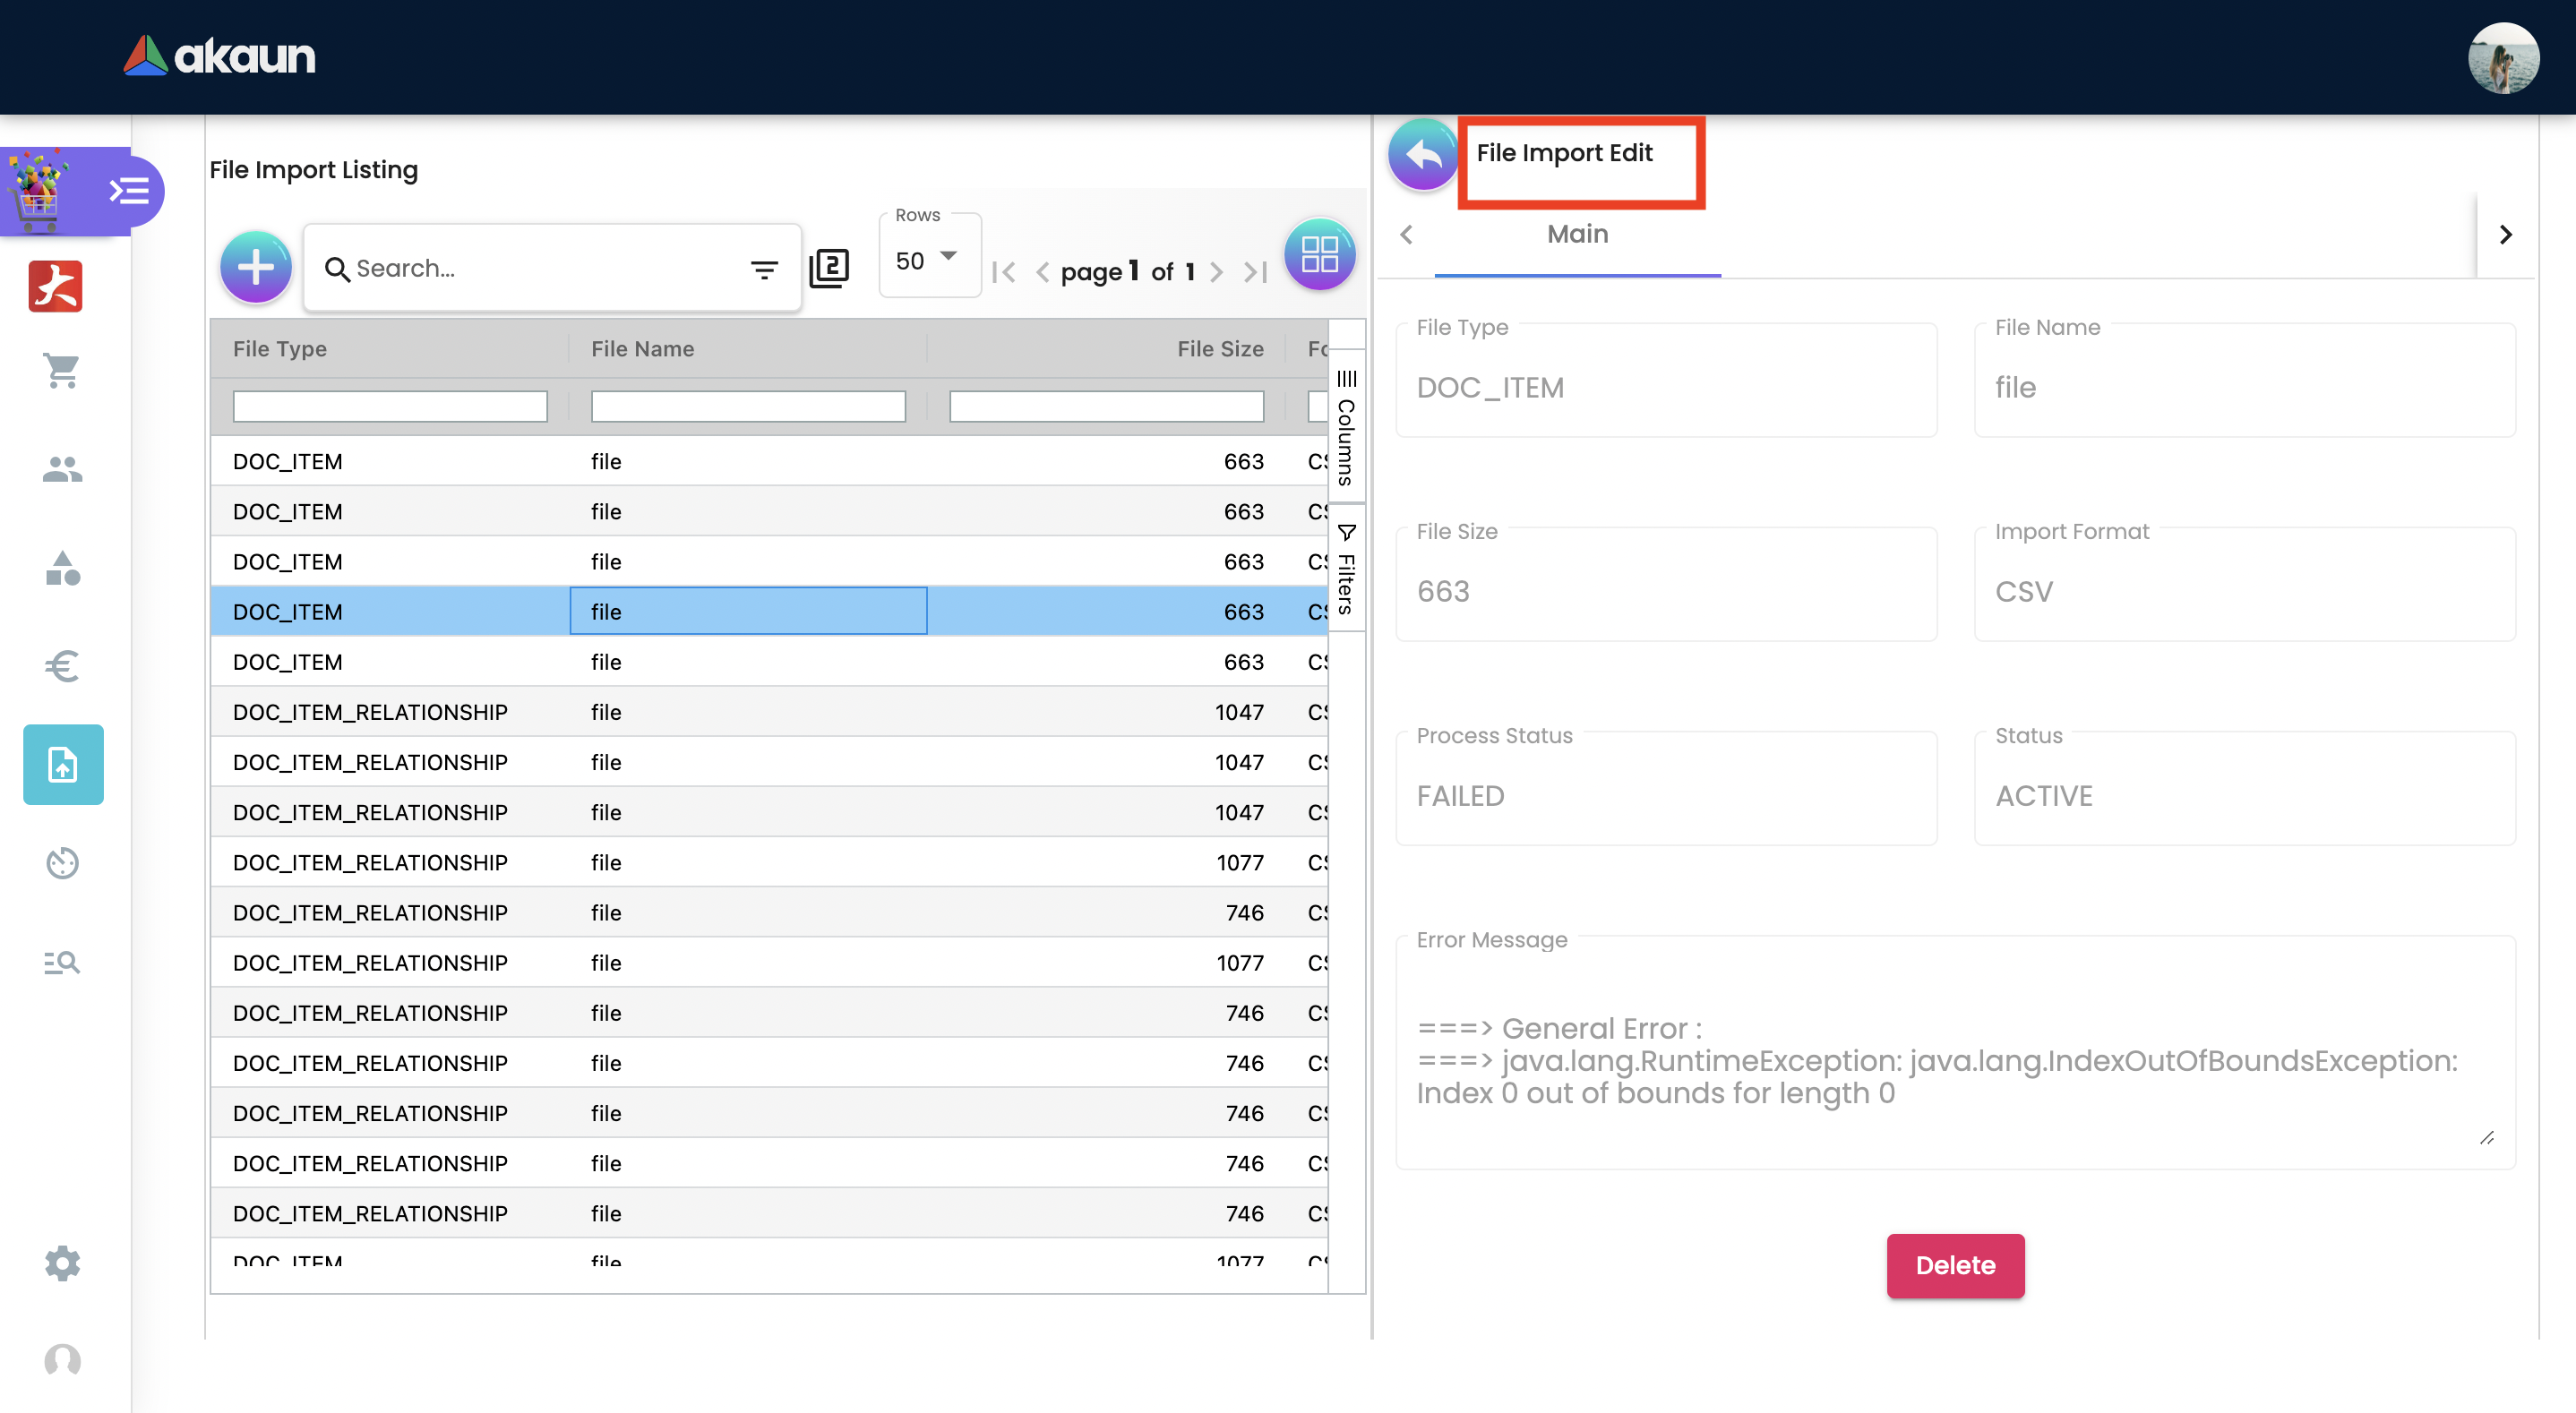Viewport: 2576px width, 1413px height.
Task: Open the people sidebar icon
Action: point(62,469)
